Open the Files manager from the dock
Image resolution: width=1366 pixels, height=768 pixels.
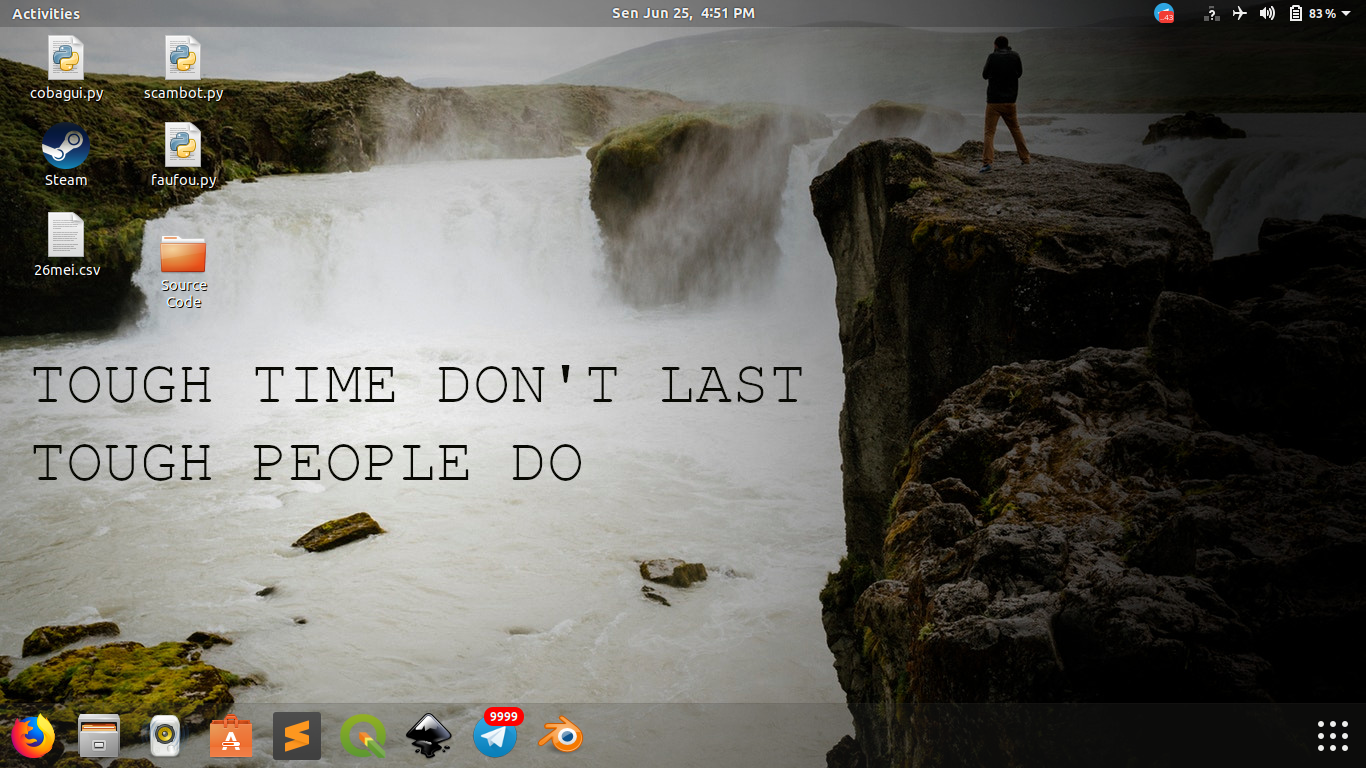click(x=99, y=737)
